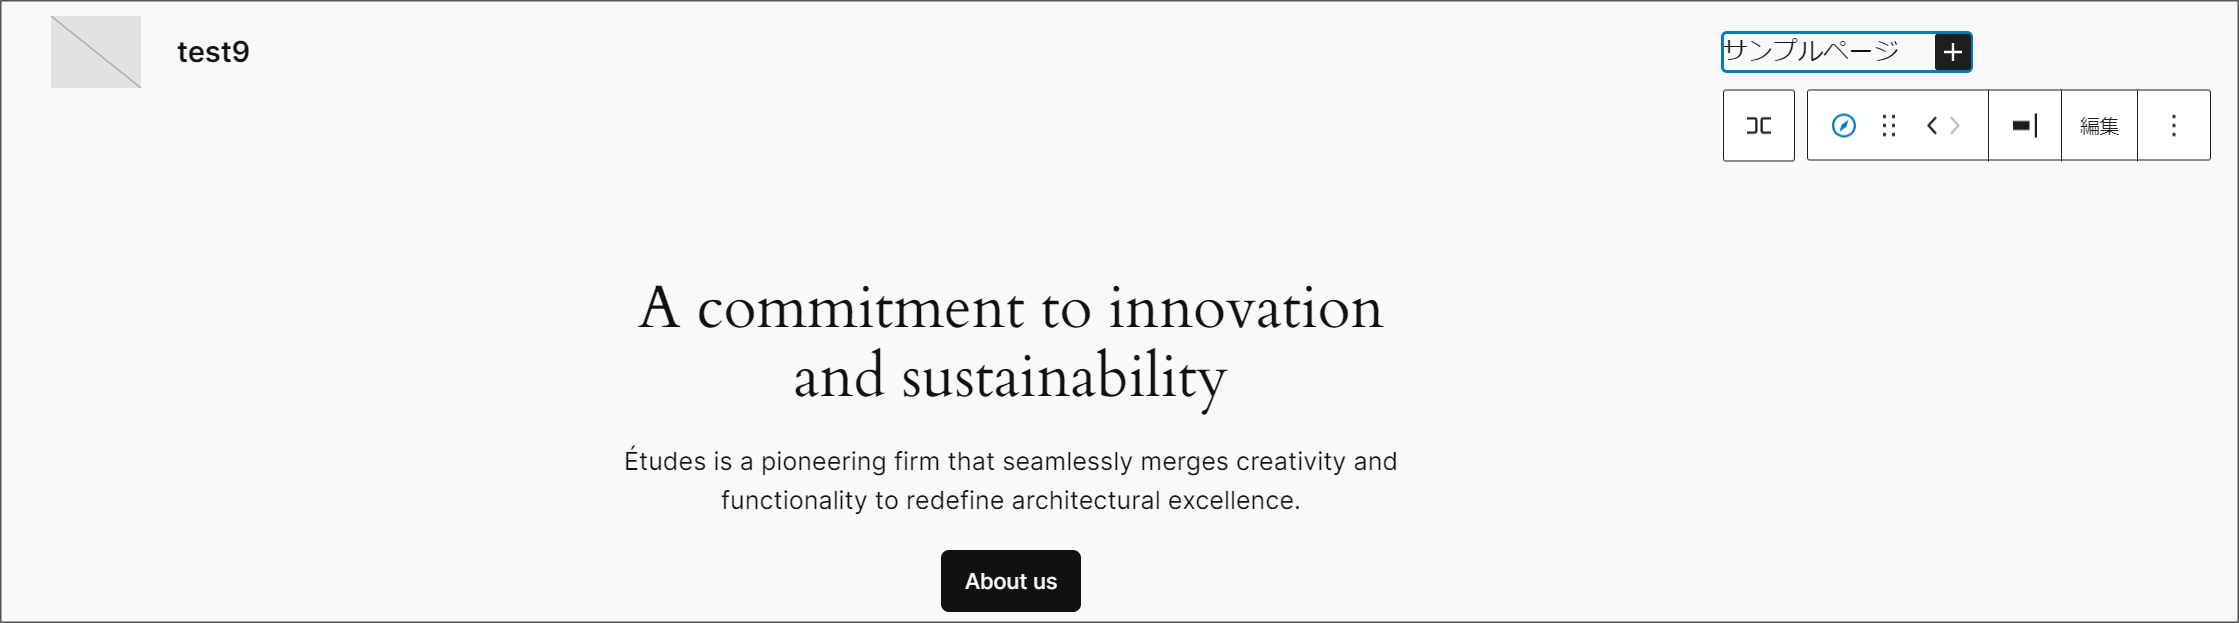Image resolution: width=2239 pixels, height=623 pixels.
Task: Open the three-dot block options menu
Action: click(2173, 126)
